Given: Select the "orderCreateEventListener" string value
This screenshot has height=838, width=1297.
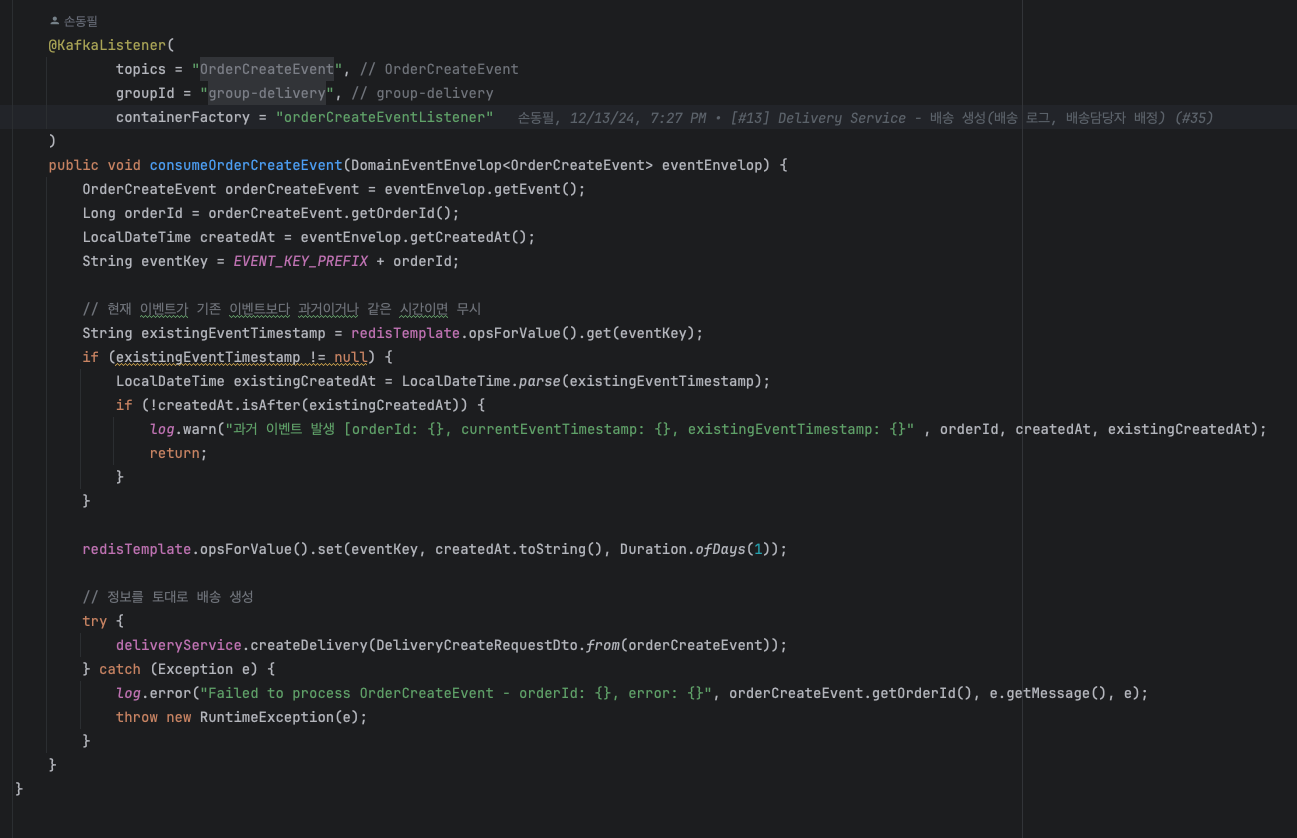Looking at the screenshot, I should point(385,117).
